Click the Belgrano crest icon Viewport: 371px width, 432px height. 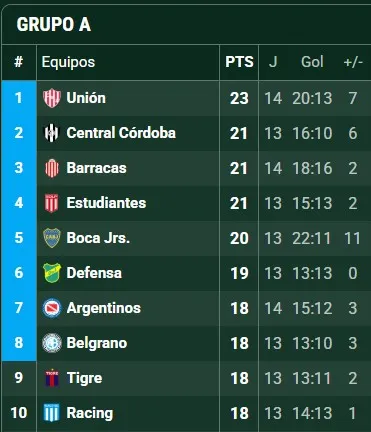[x=52, y=343]
